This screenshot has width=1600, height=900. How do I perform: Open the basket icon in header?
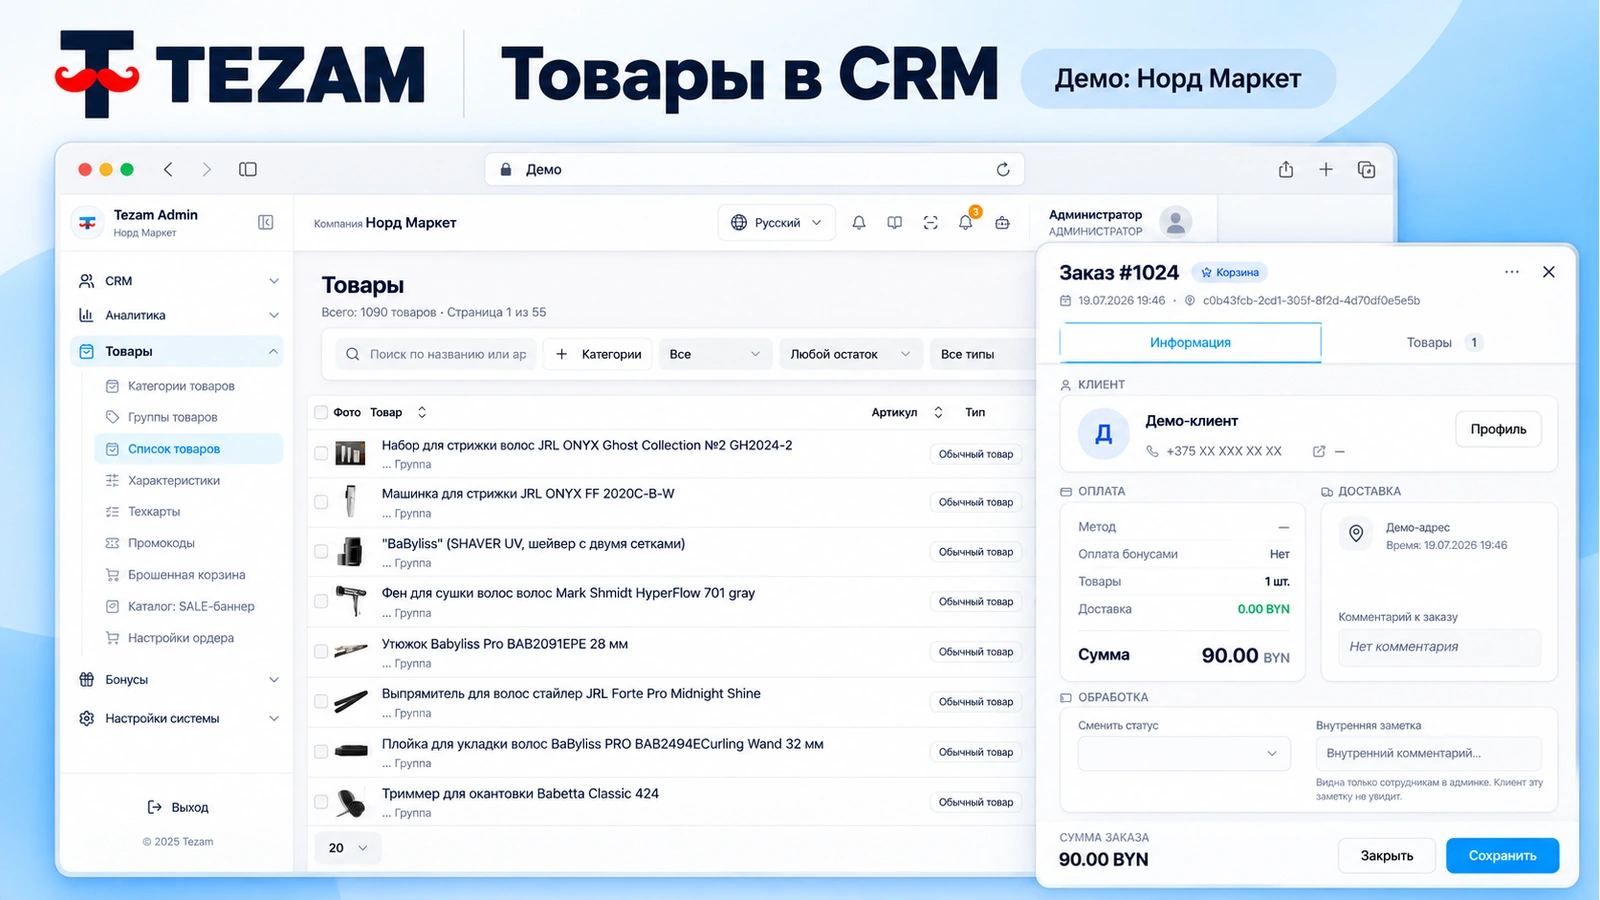[1002, 223]
